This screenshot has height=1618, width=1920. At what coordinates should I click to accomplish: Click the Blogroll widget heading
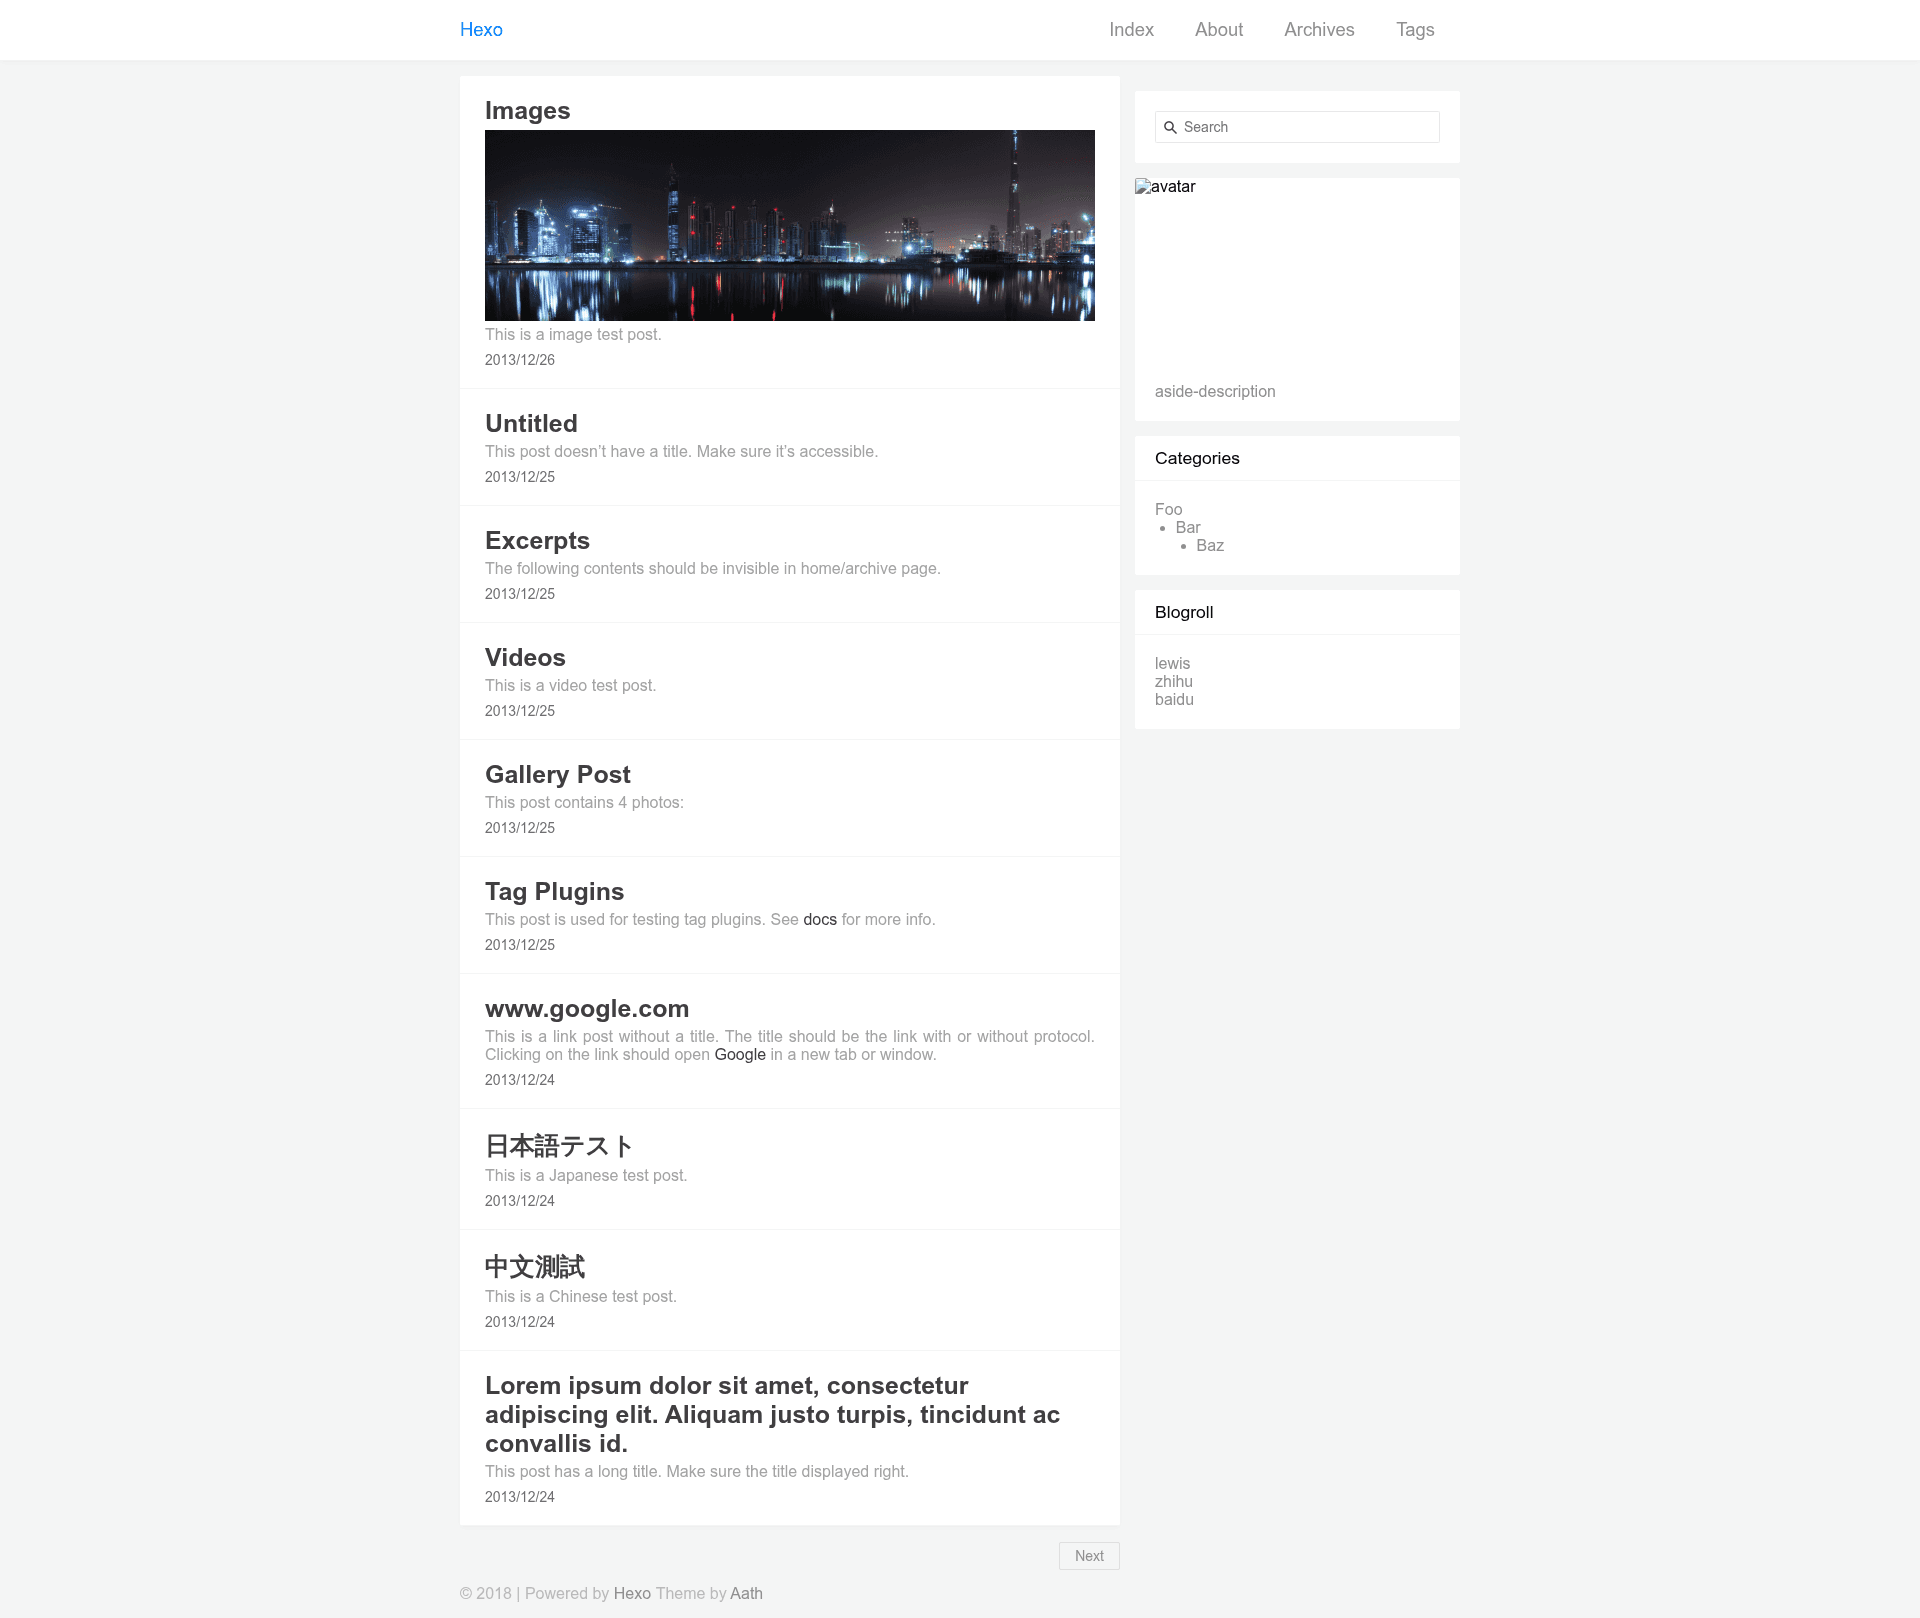(1184, 612)
